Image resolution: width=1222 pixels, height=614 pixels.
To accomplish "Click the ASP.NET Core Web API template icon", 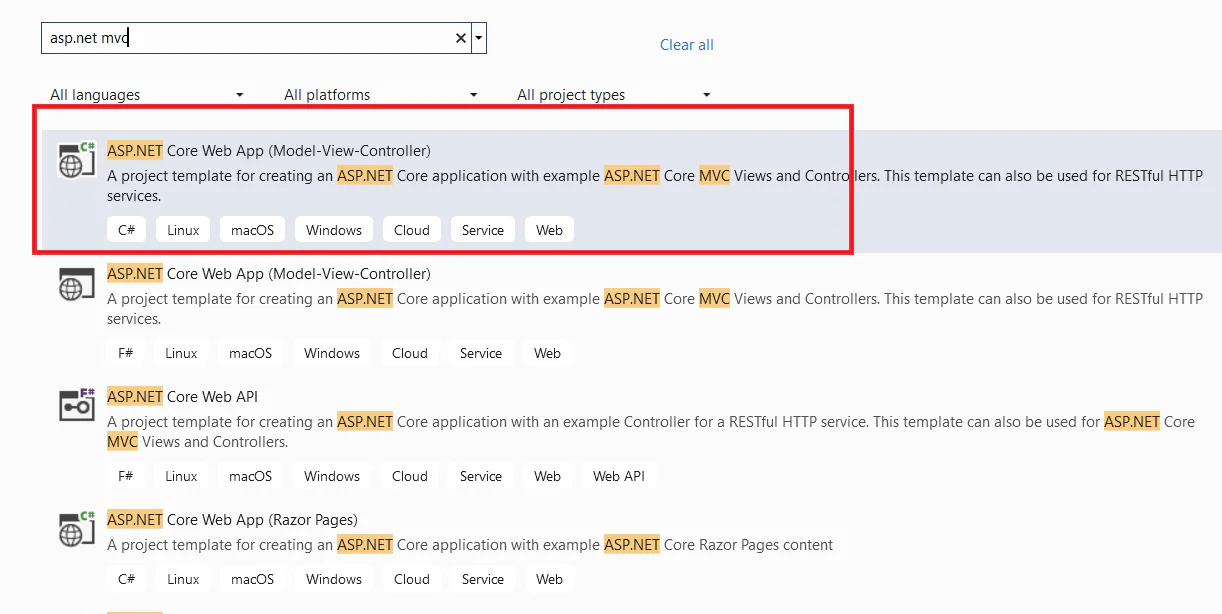I will point(76,404).
